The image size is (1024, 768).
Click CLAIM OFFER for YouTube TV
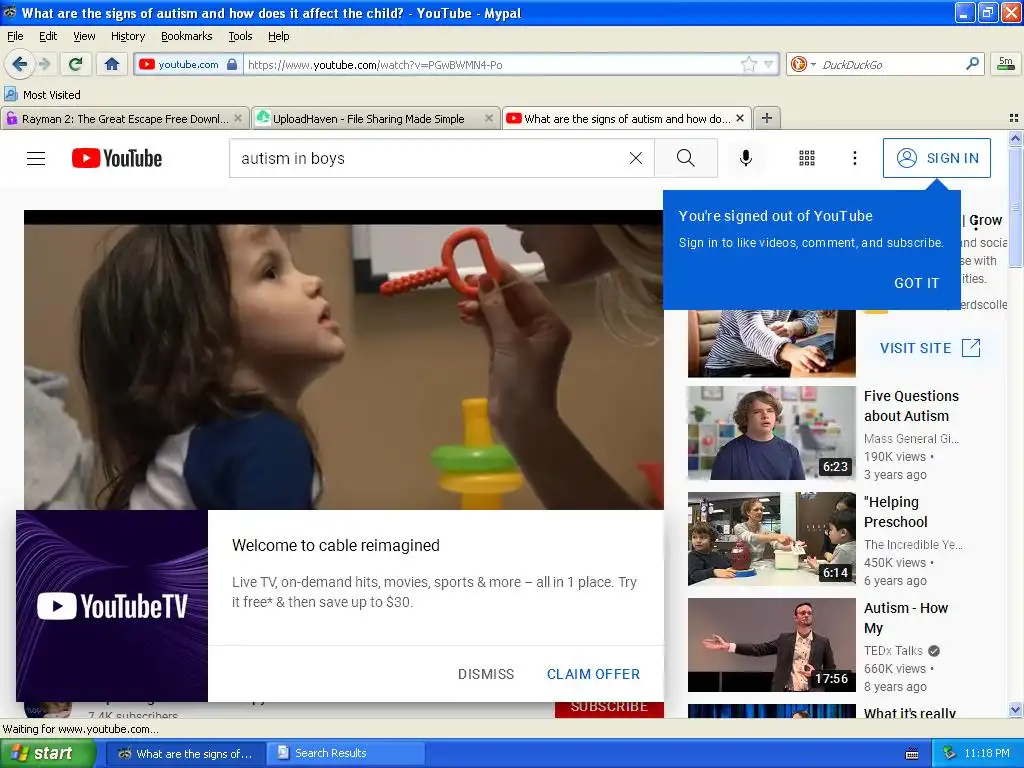coord(593,674)
